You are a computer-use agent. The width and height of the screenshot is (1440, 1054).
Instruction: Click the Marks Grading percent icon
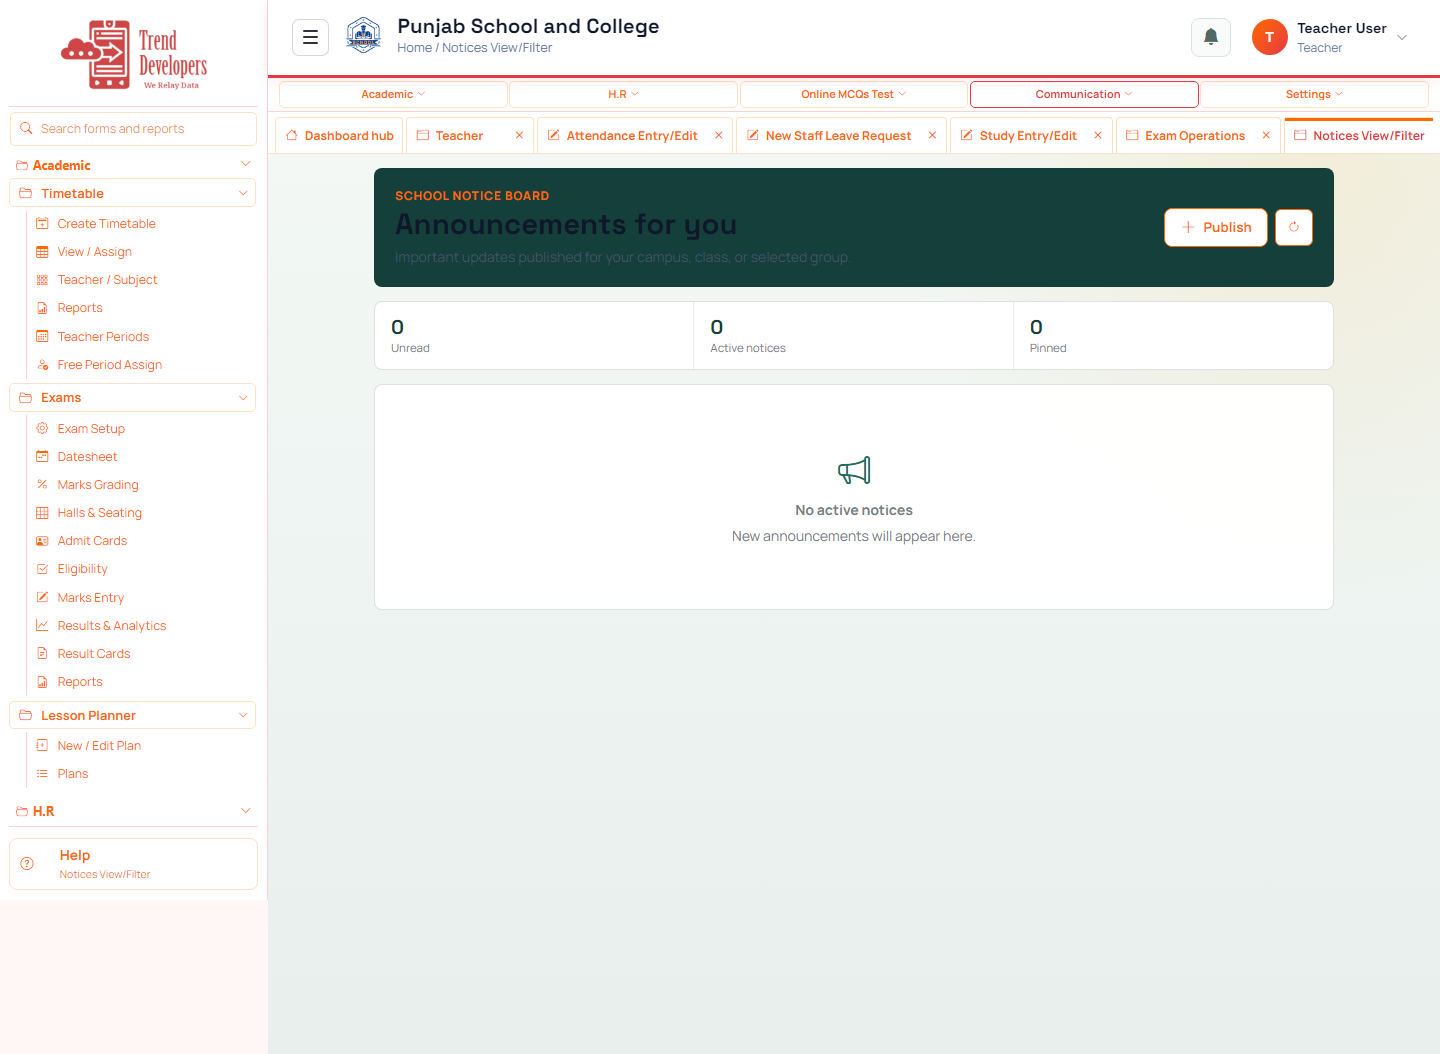click(x=42, y=484)
